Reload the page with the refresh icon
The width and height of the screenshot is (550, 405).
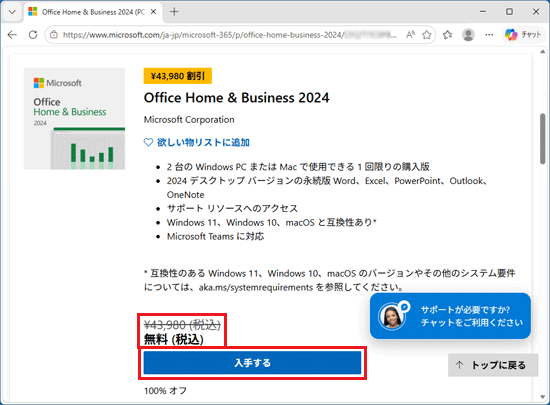(33, 35)
